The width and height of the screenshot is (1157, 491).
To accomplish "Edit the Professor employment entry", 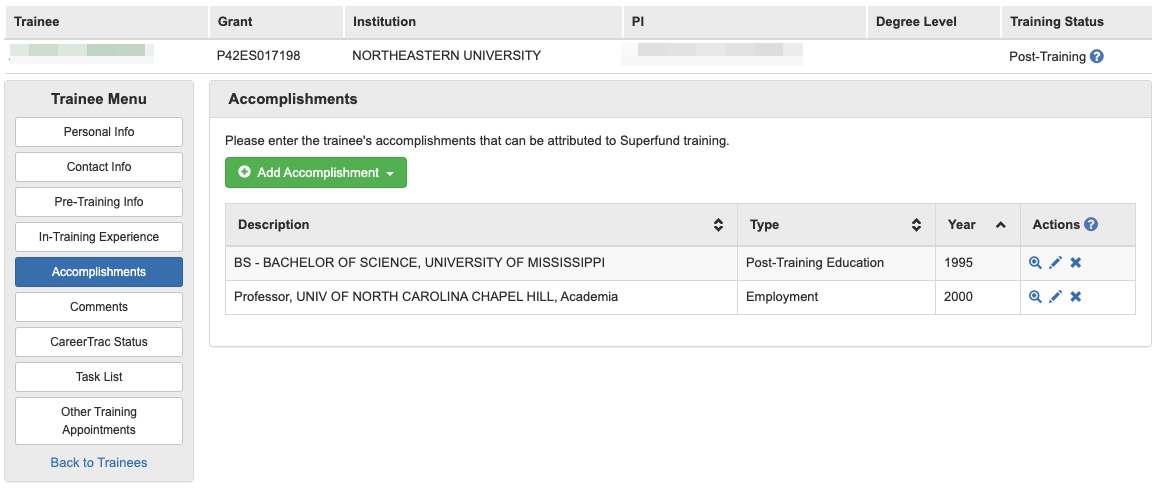I will [x=1055, y=297].
